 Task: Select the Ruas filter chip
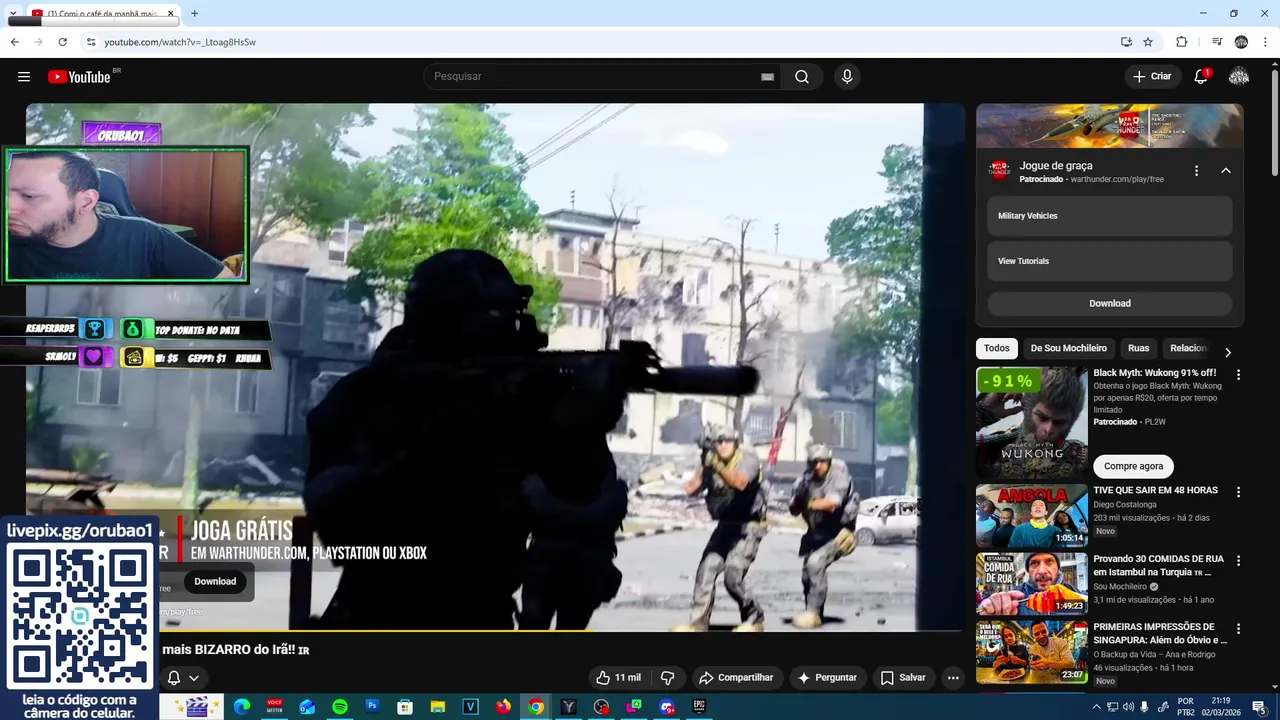[x=1138, y=348]
